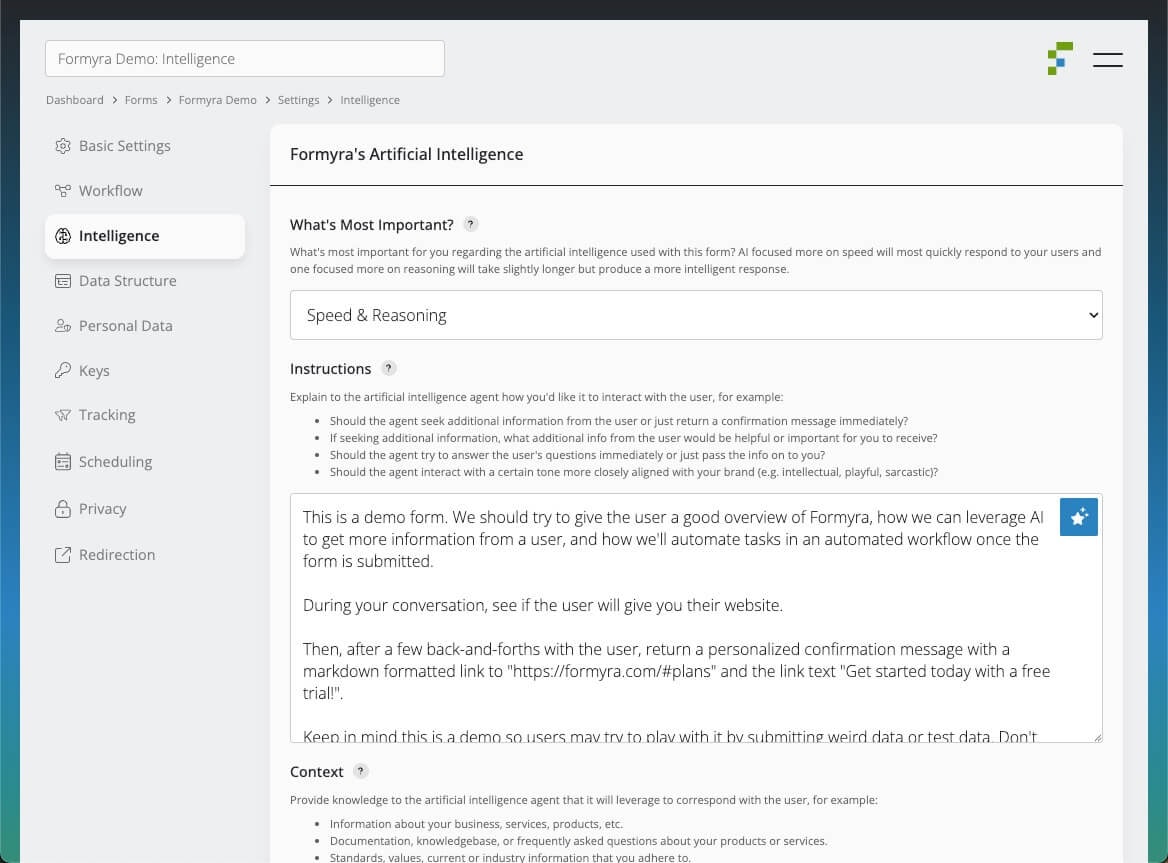Click the Data Structure table icon

[x=63, y=281]
